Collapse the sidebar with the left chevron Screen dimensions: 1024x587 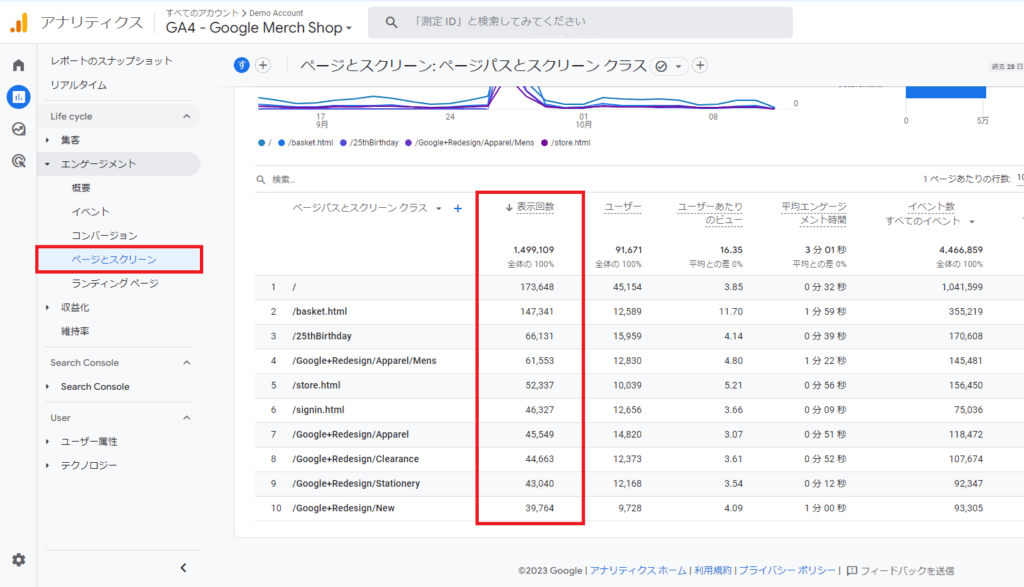pos(184,567)
